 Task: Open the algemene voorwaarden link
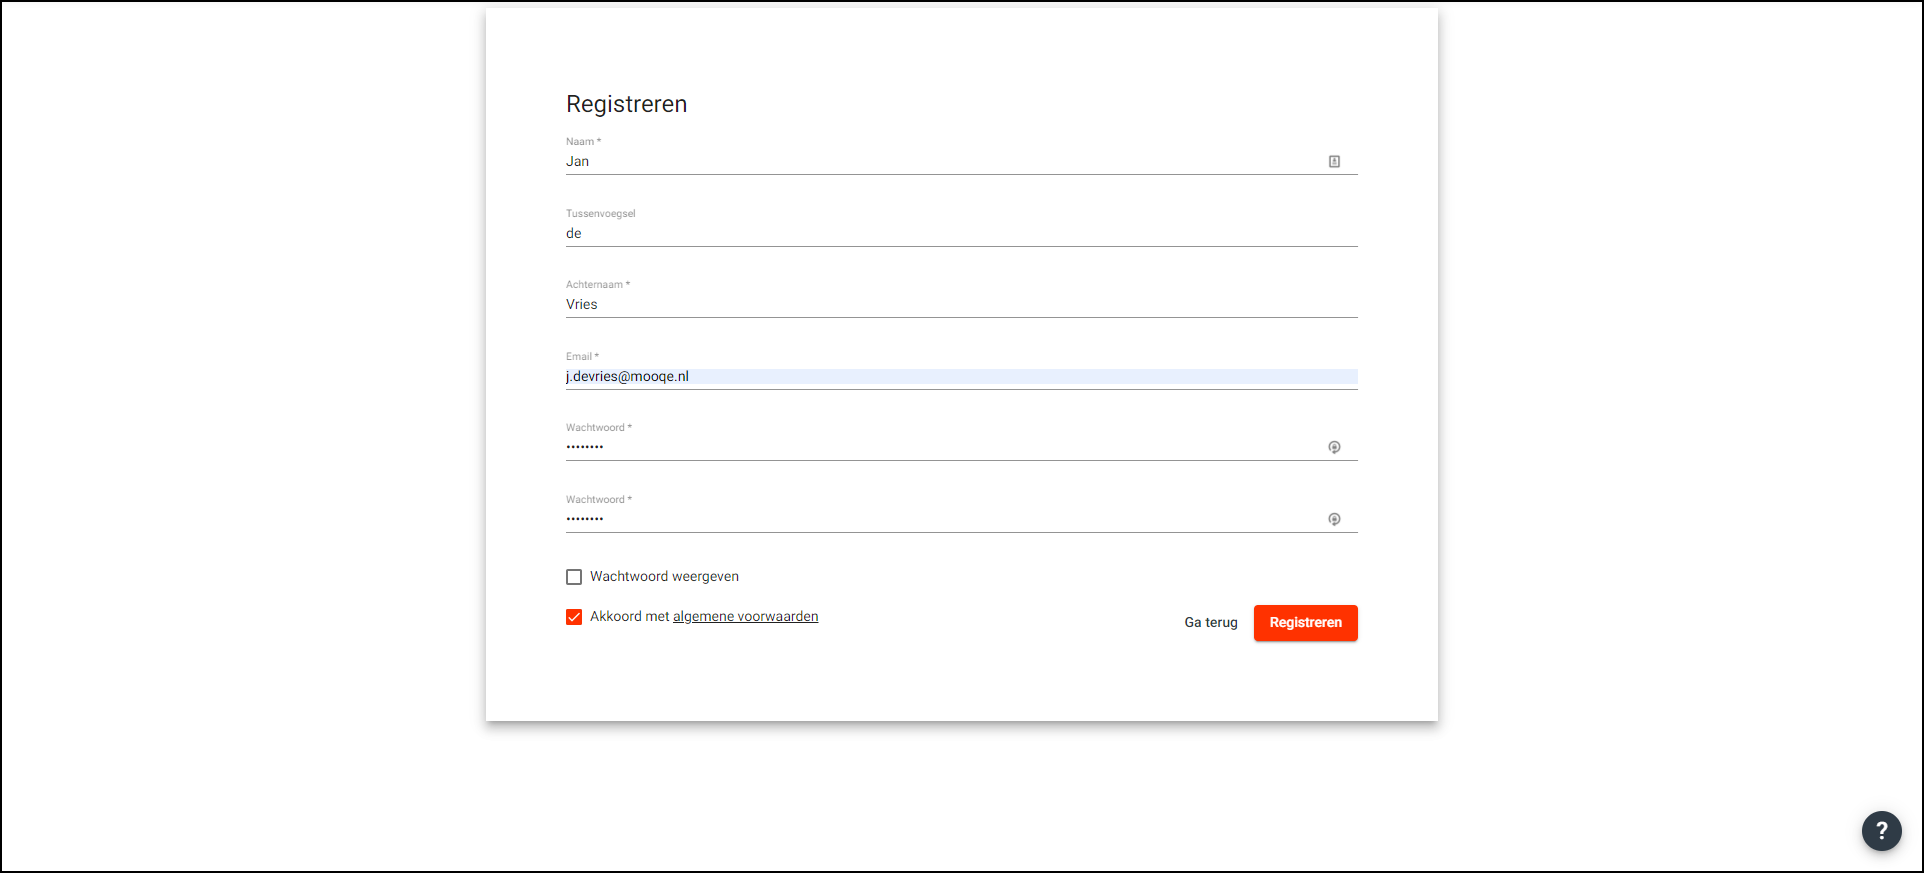click(x=745, y=617)
